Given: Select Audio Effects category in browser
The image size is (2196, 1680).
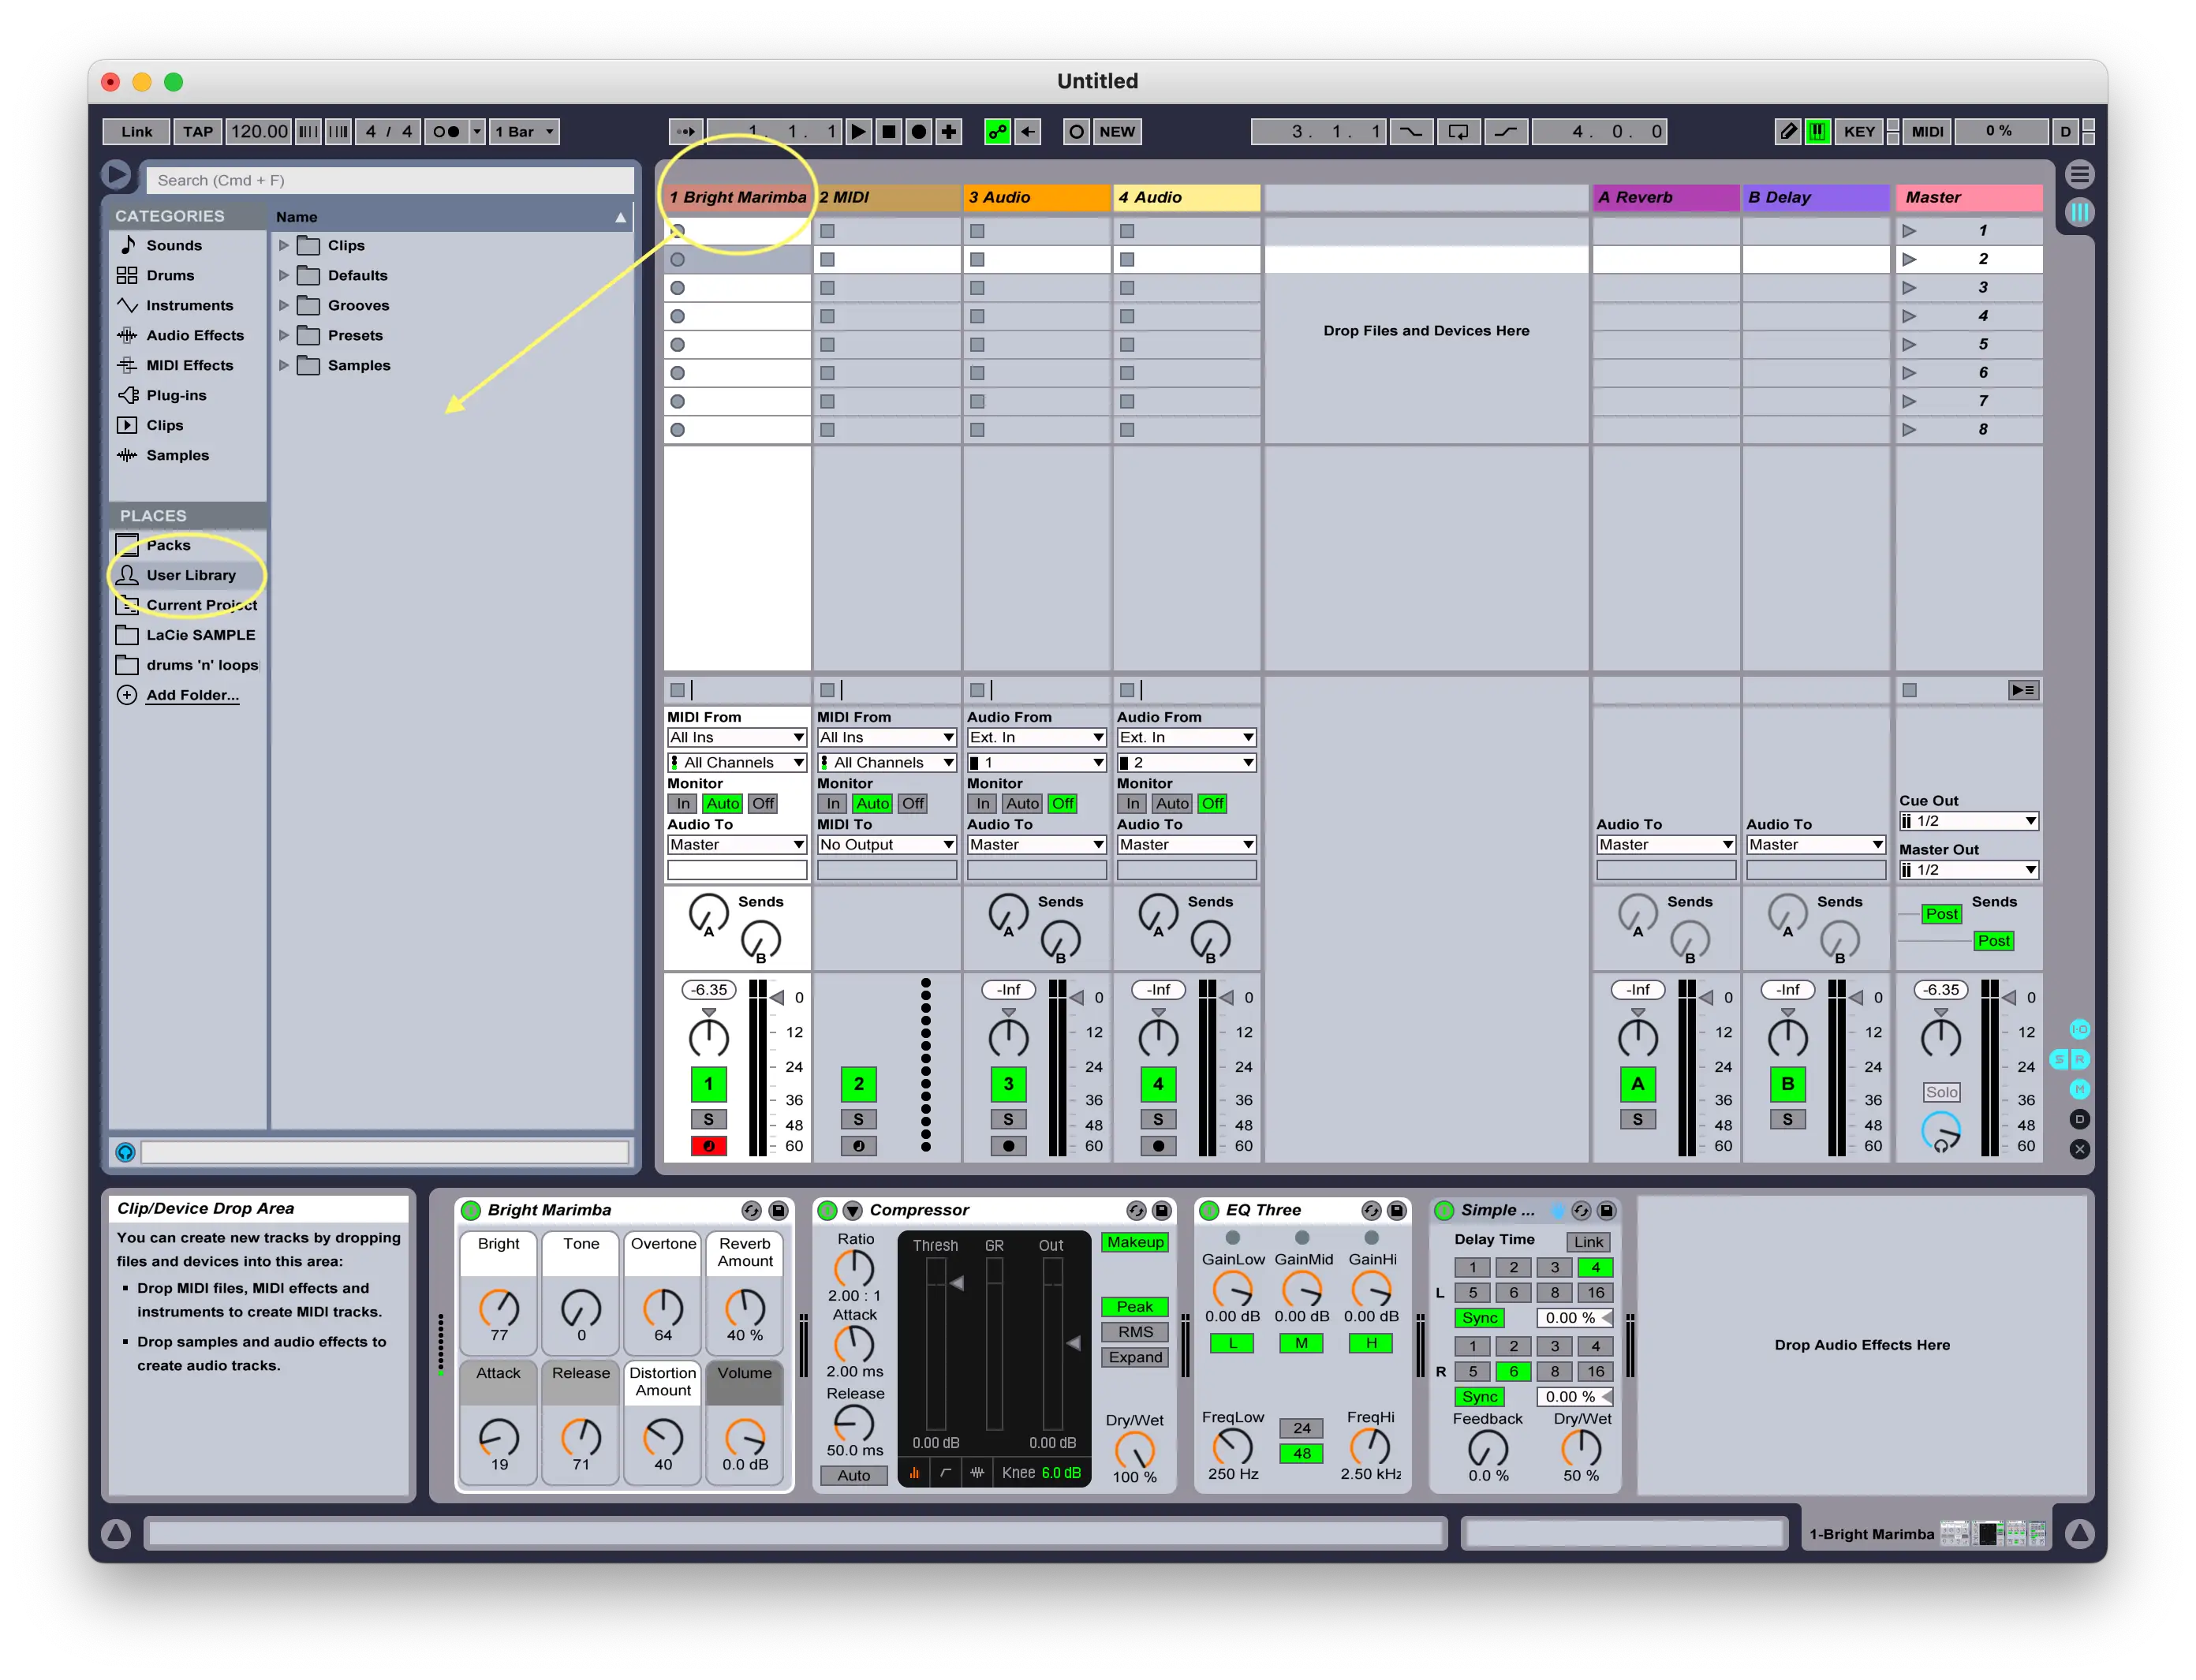Looking at the screenshot, I should (x=189, y=335).
